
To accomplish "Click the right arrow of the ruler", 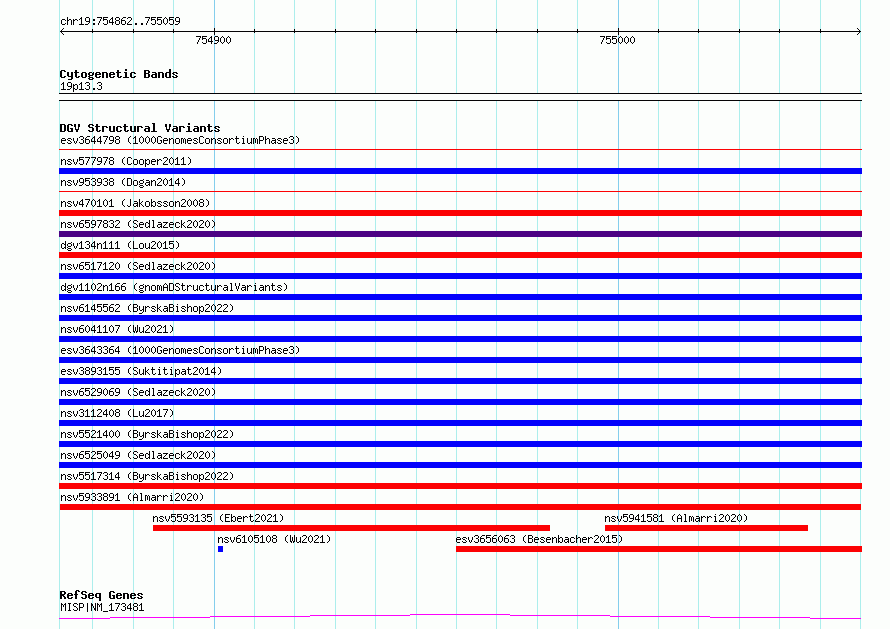I will click(x=859, y=31).
